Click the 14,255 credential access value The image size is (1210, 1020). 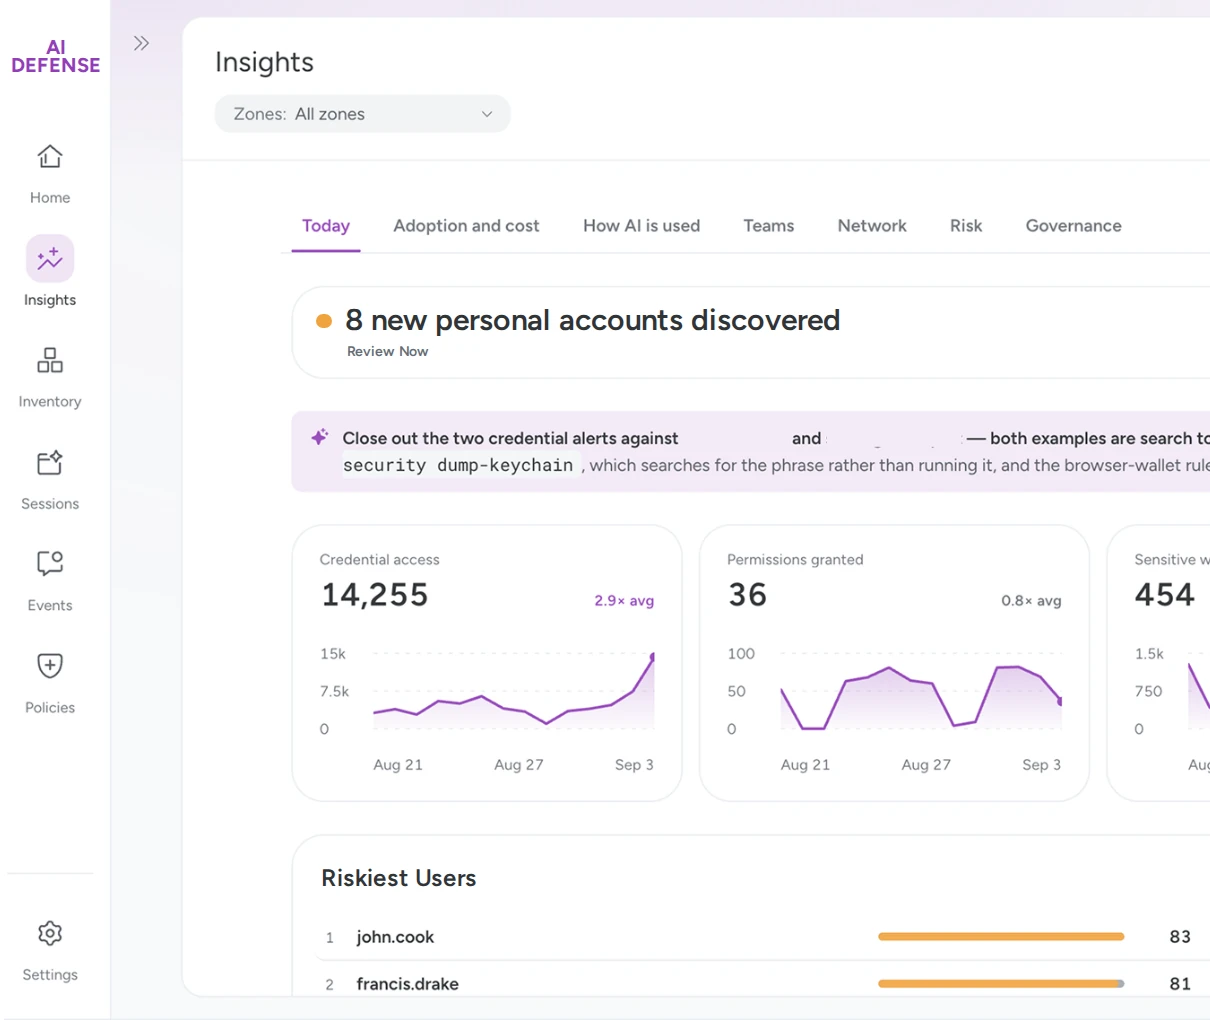(x=375, y=595)
